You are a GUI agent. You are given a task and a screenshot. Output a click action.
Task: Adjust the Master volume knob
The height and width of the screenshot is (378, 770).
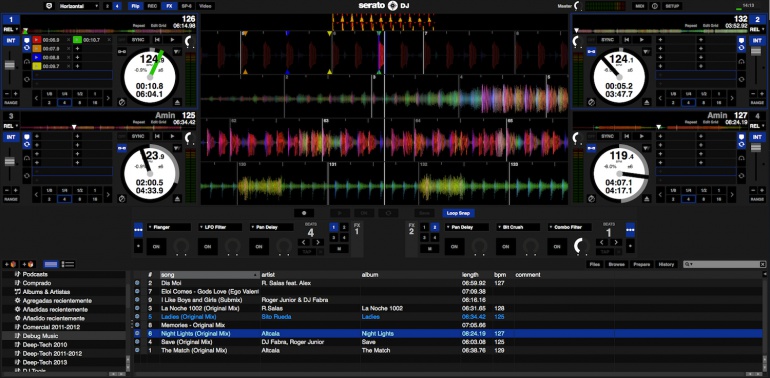pyautogui.click(x=578, y=6)
